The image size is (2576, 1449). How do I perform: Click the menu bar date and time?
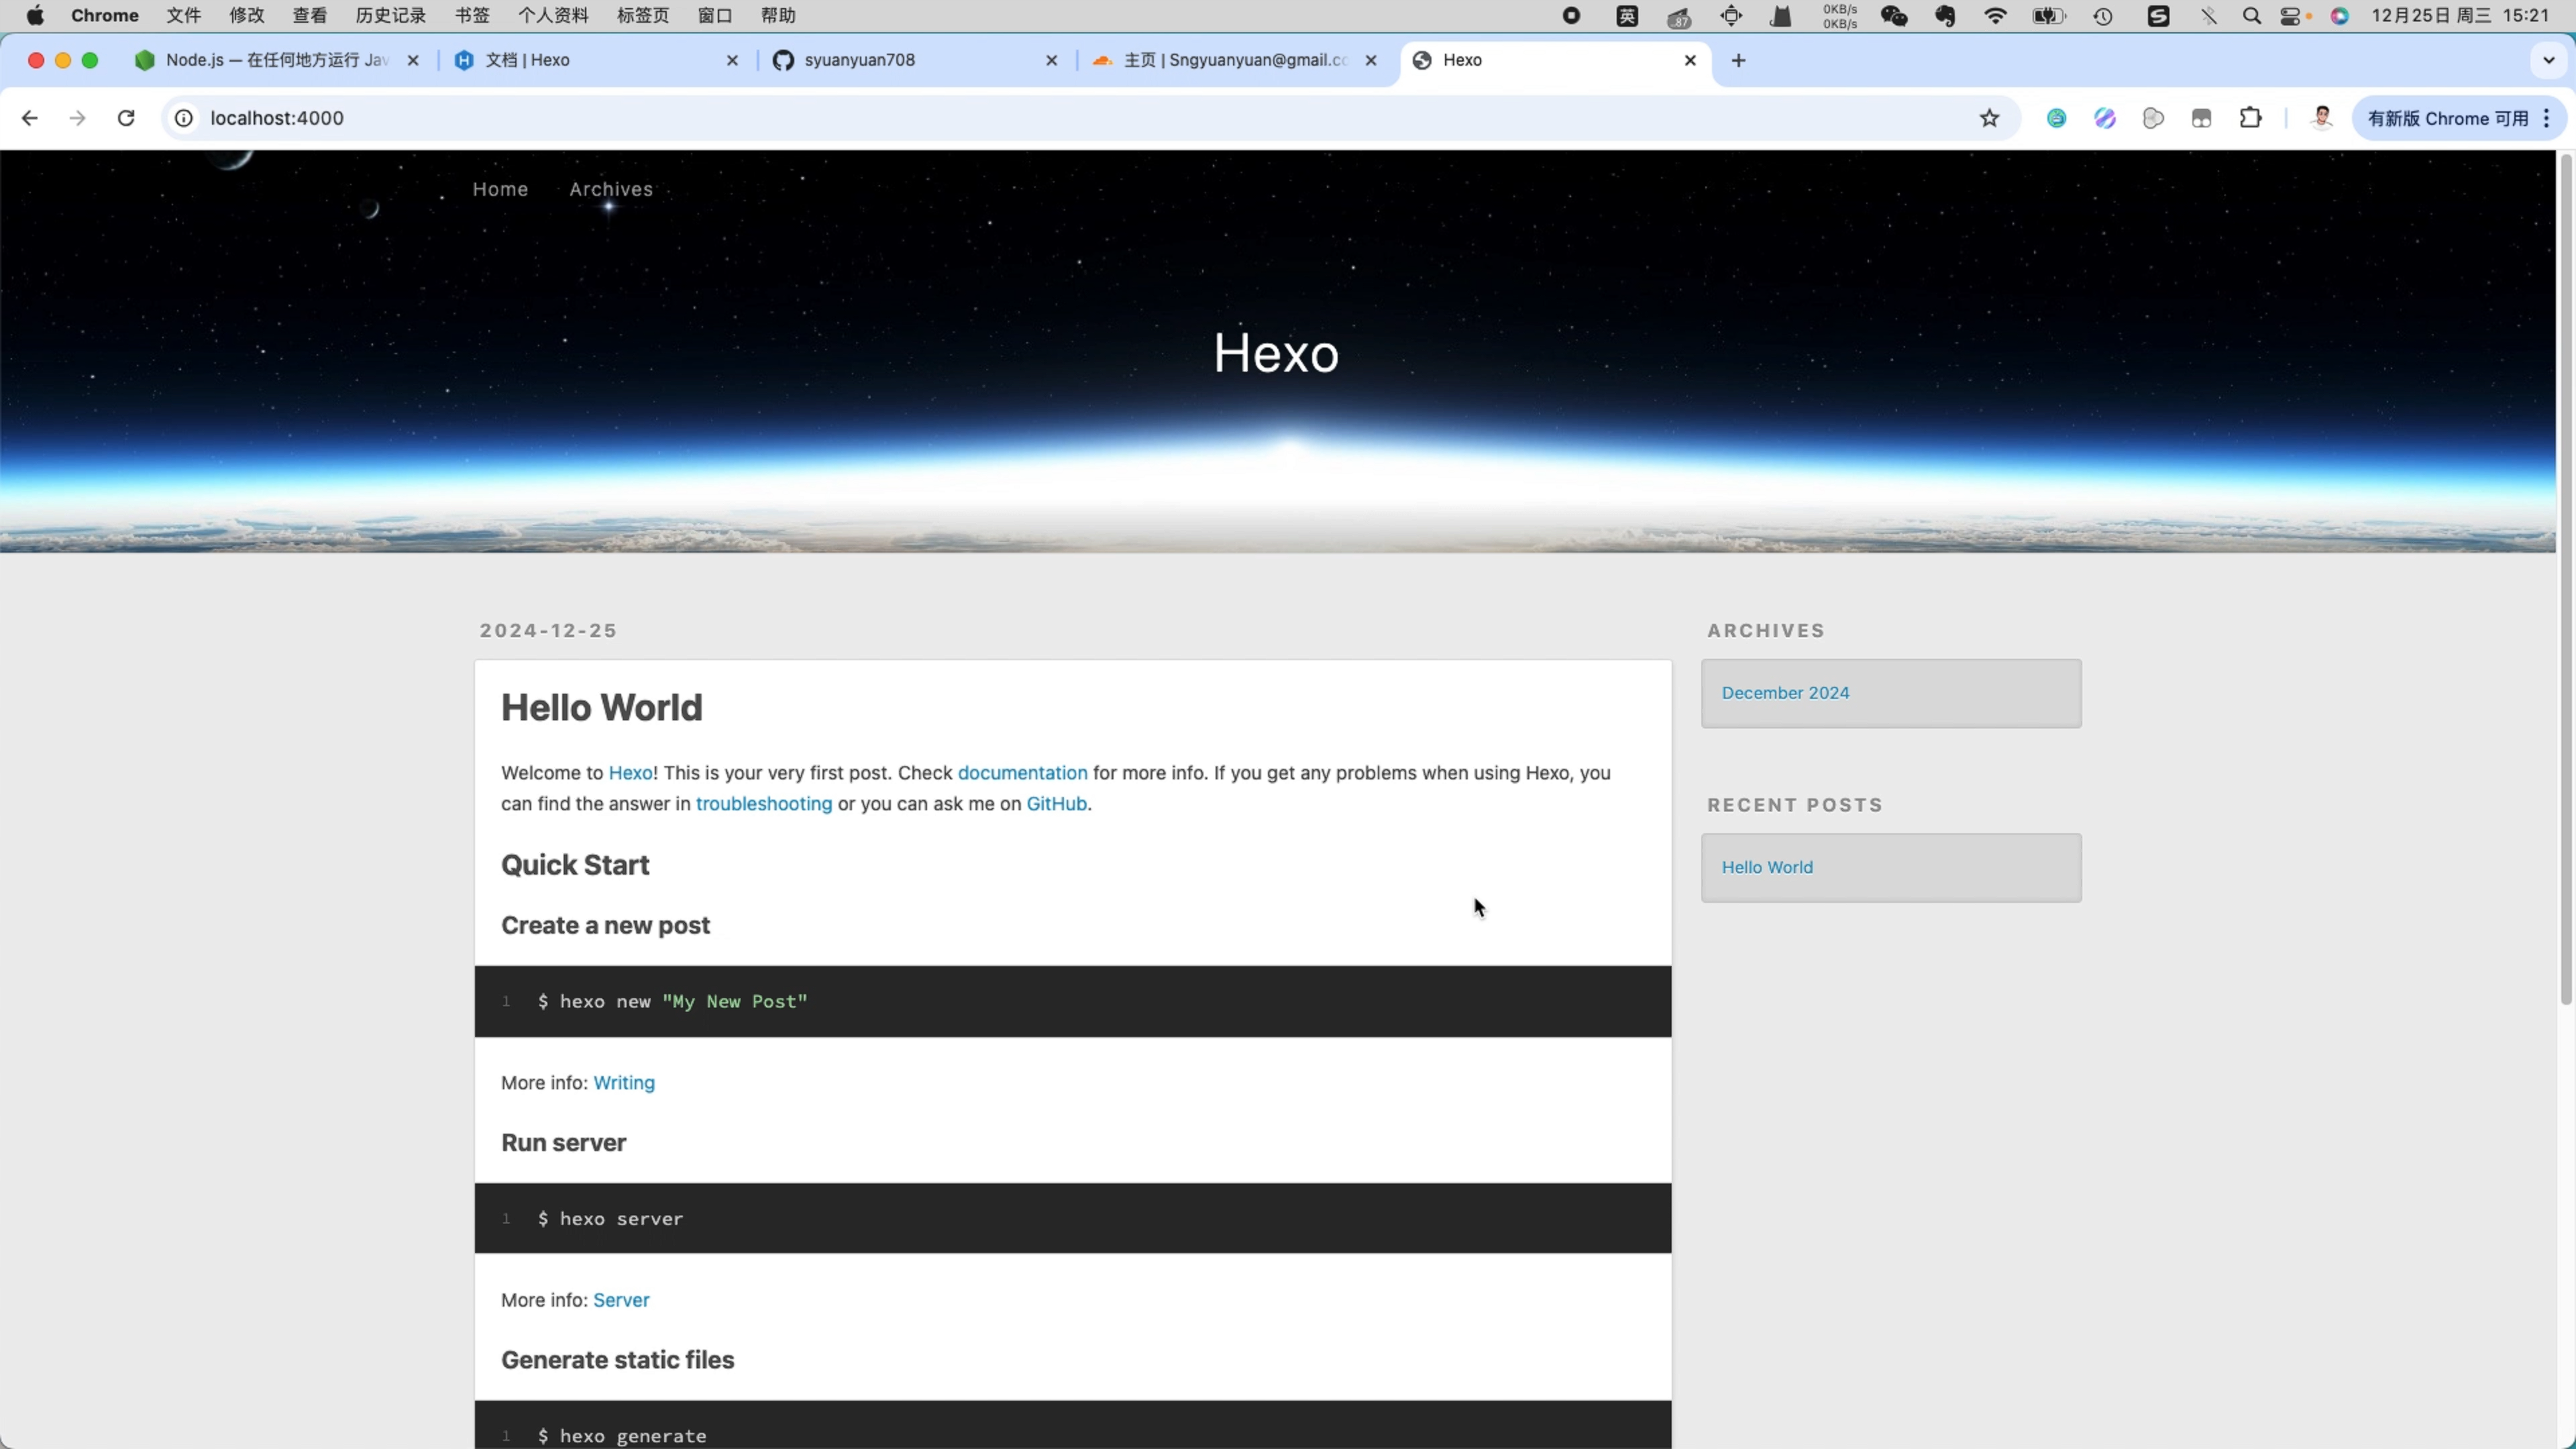pos(2460,15)
